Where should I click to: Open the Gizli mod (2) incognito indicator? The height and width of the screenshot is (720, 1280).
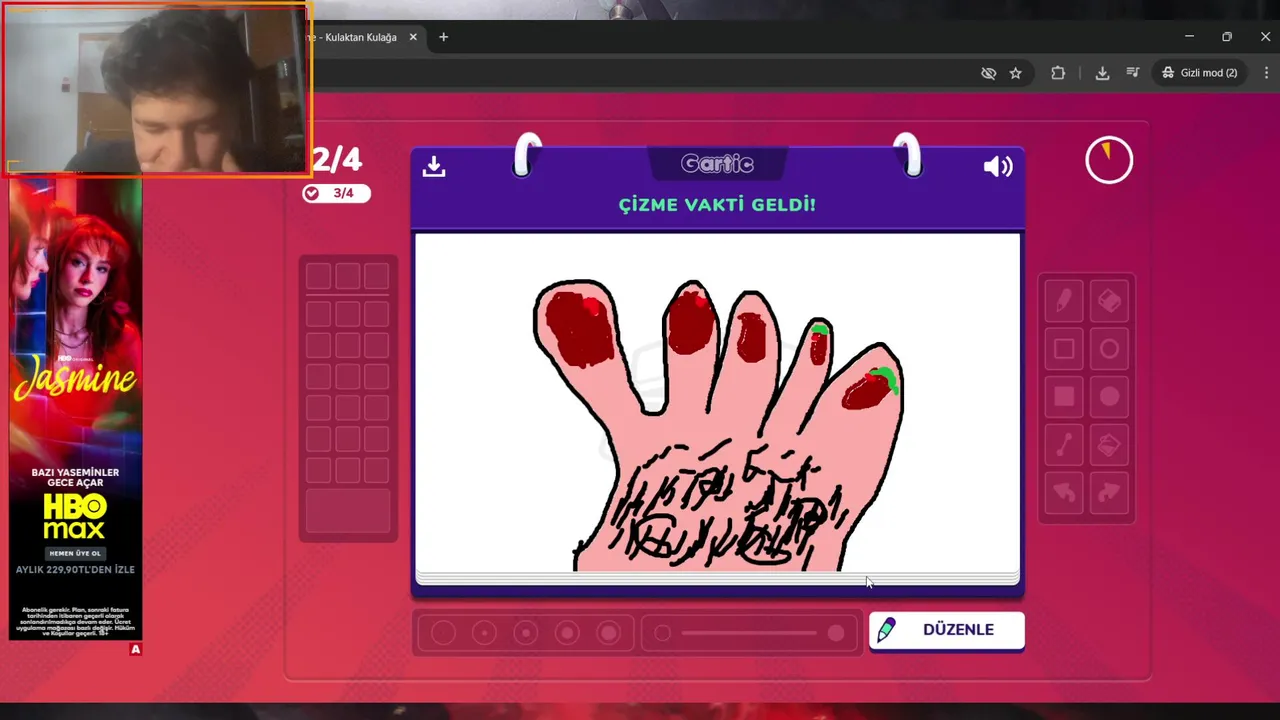point(1200,73)
